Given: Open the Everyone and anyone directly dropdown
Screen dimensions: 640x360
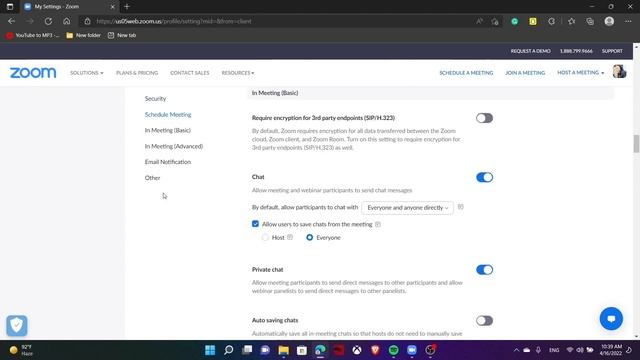Looking at the screenshot, I should pos(407,208).
